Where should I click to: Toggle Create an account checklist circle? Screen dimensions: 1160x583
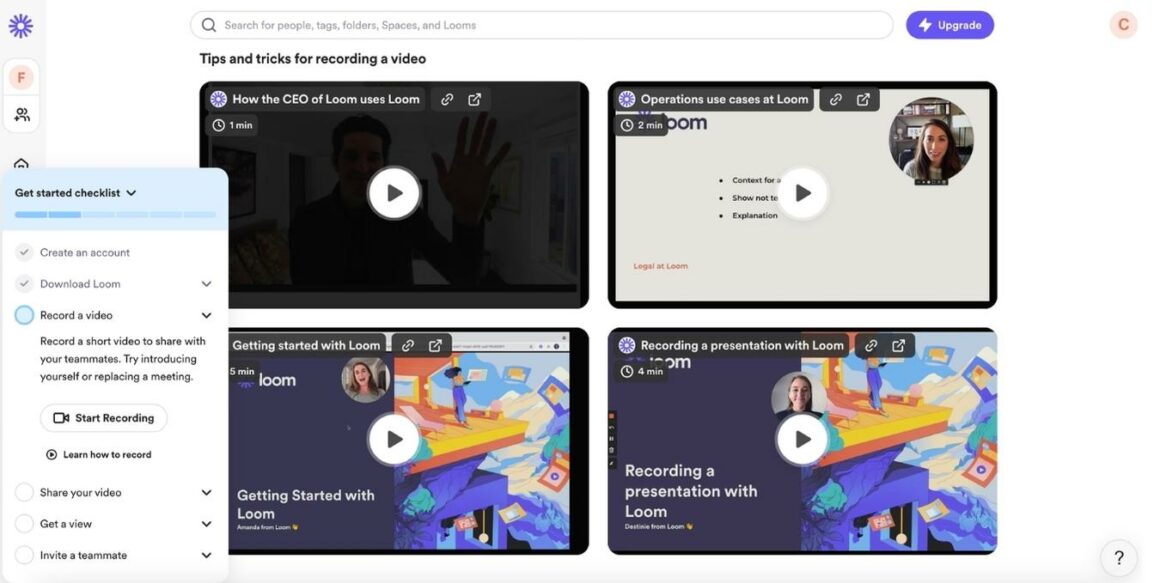24,252
